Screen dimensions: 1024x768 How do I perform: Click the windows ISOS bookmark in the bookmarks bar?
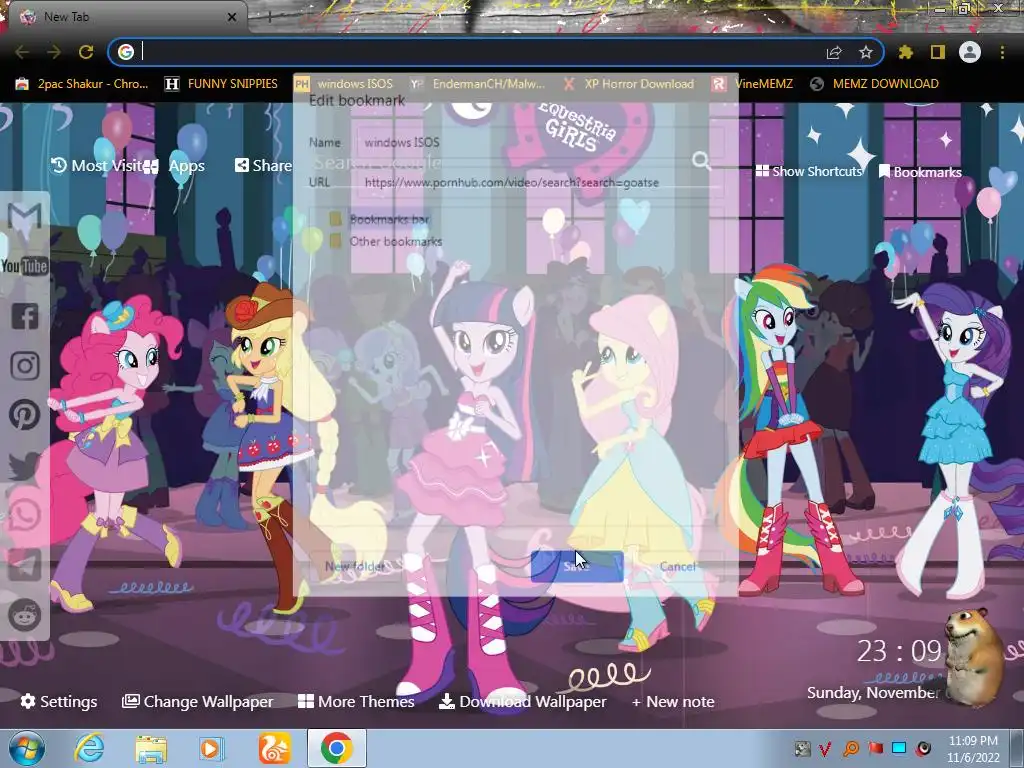point(344,84)
